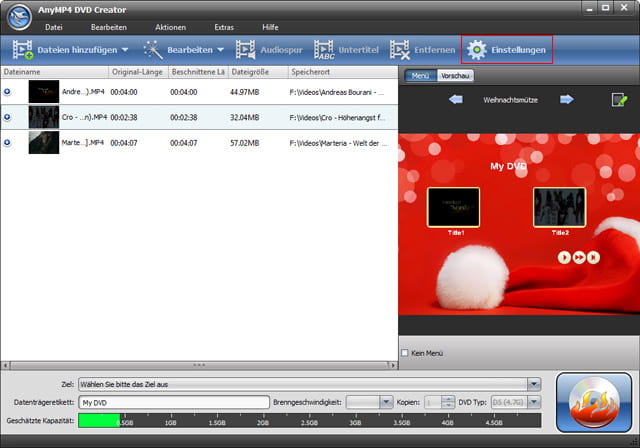Click the Untertitel ABC toolbar icon
The image size is (640, 448).
[x=324, y=50]
